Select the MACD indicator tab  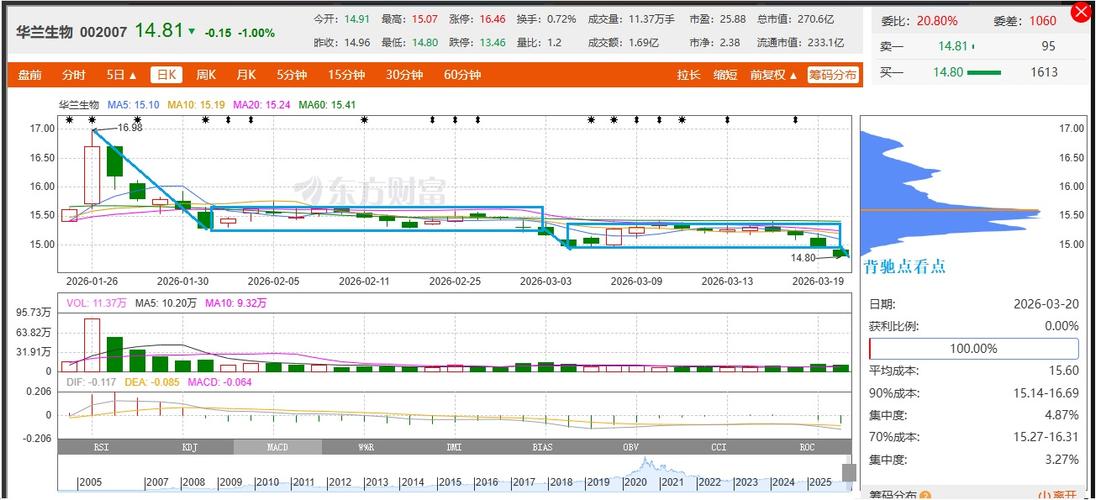pos(277,446)
